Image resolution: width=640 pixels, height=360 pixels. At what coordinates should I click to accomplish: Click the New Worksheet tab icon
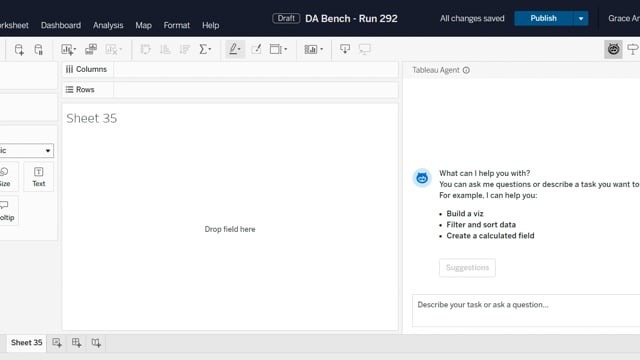coord(57,343)
